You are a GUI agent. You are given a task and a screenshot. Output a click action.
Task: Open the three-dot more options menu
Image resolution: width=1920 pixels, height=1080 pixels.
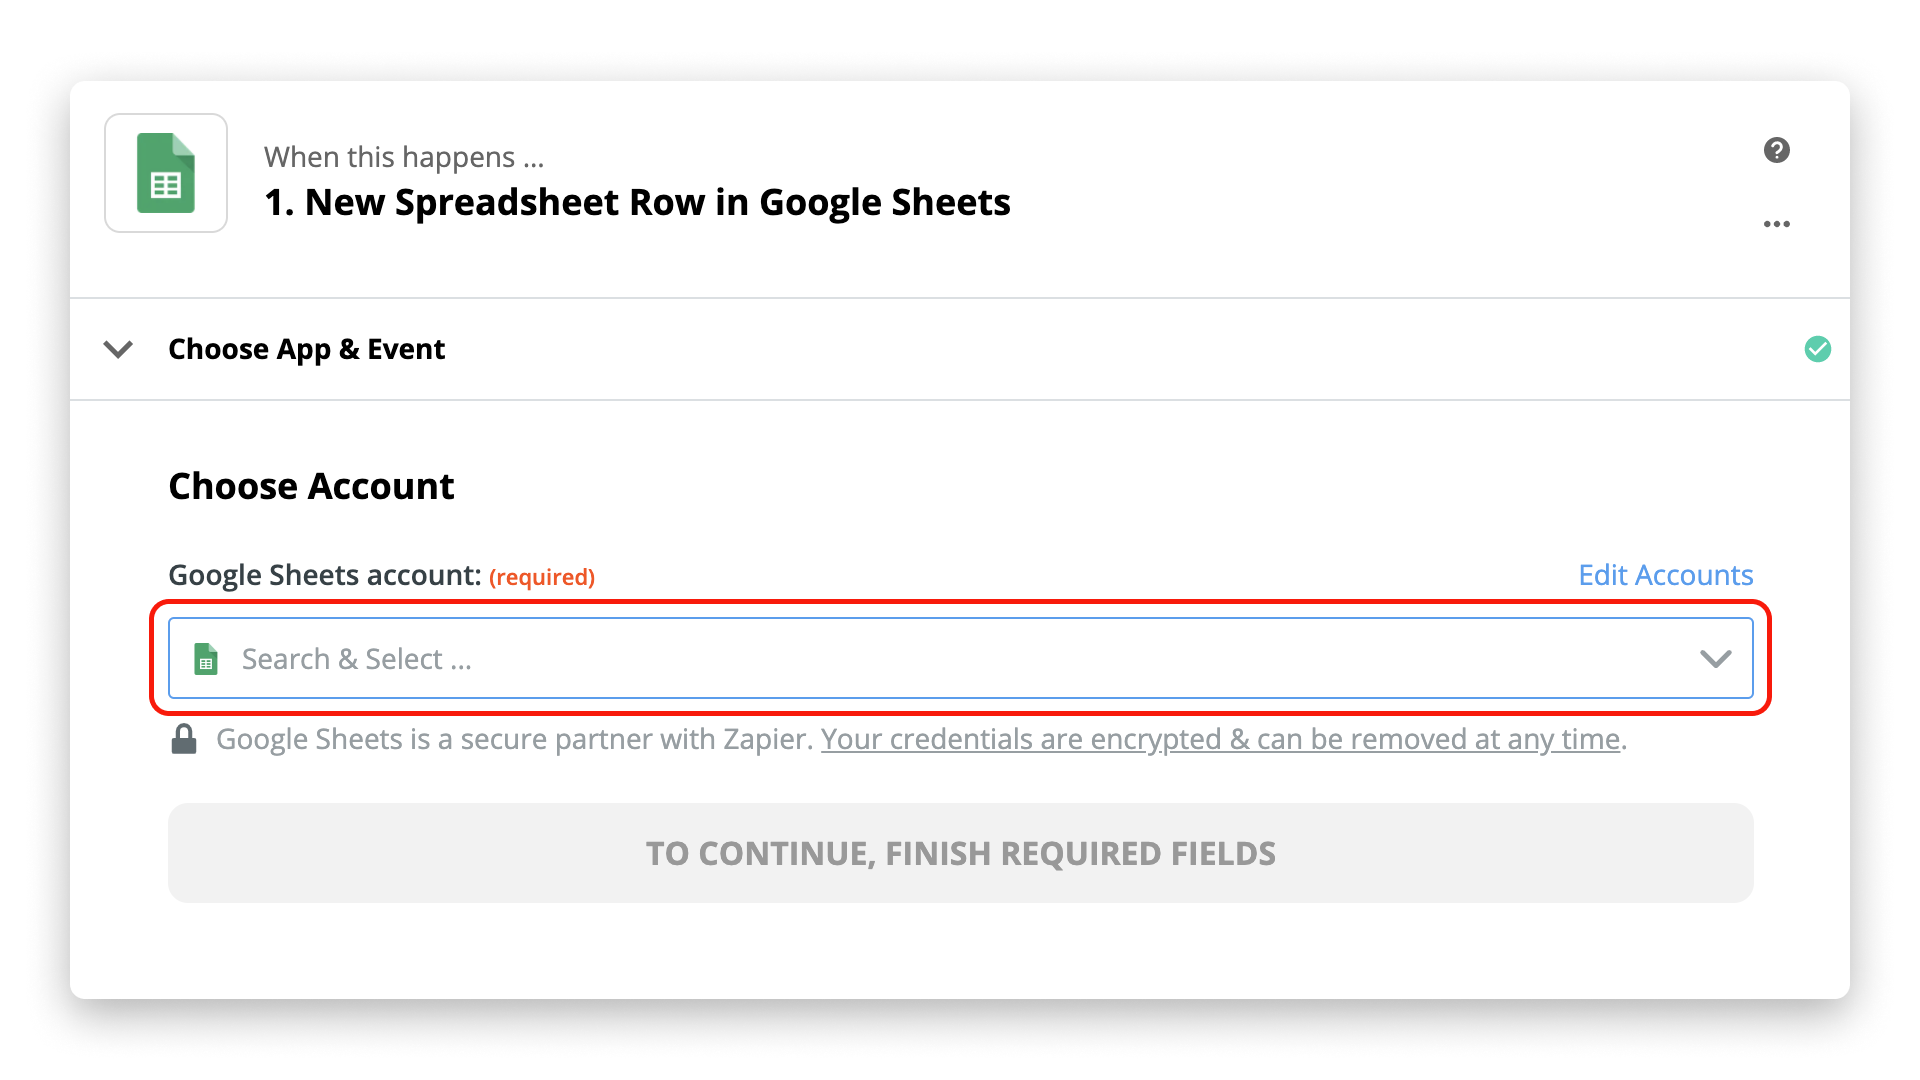(1776, 224)
